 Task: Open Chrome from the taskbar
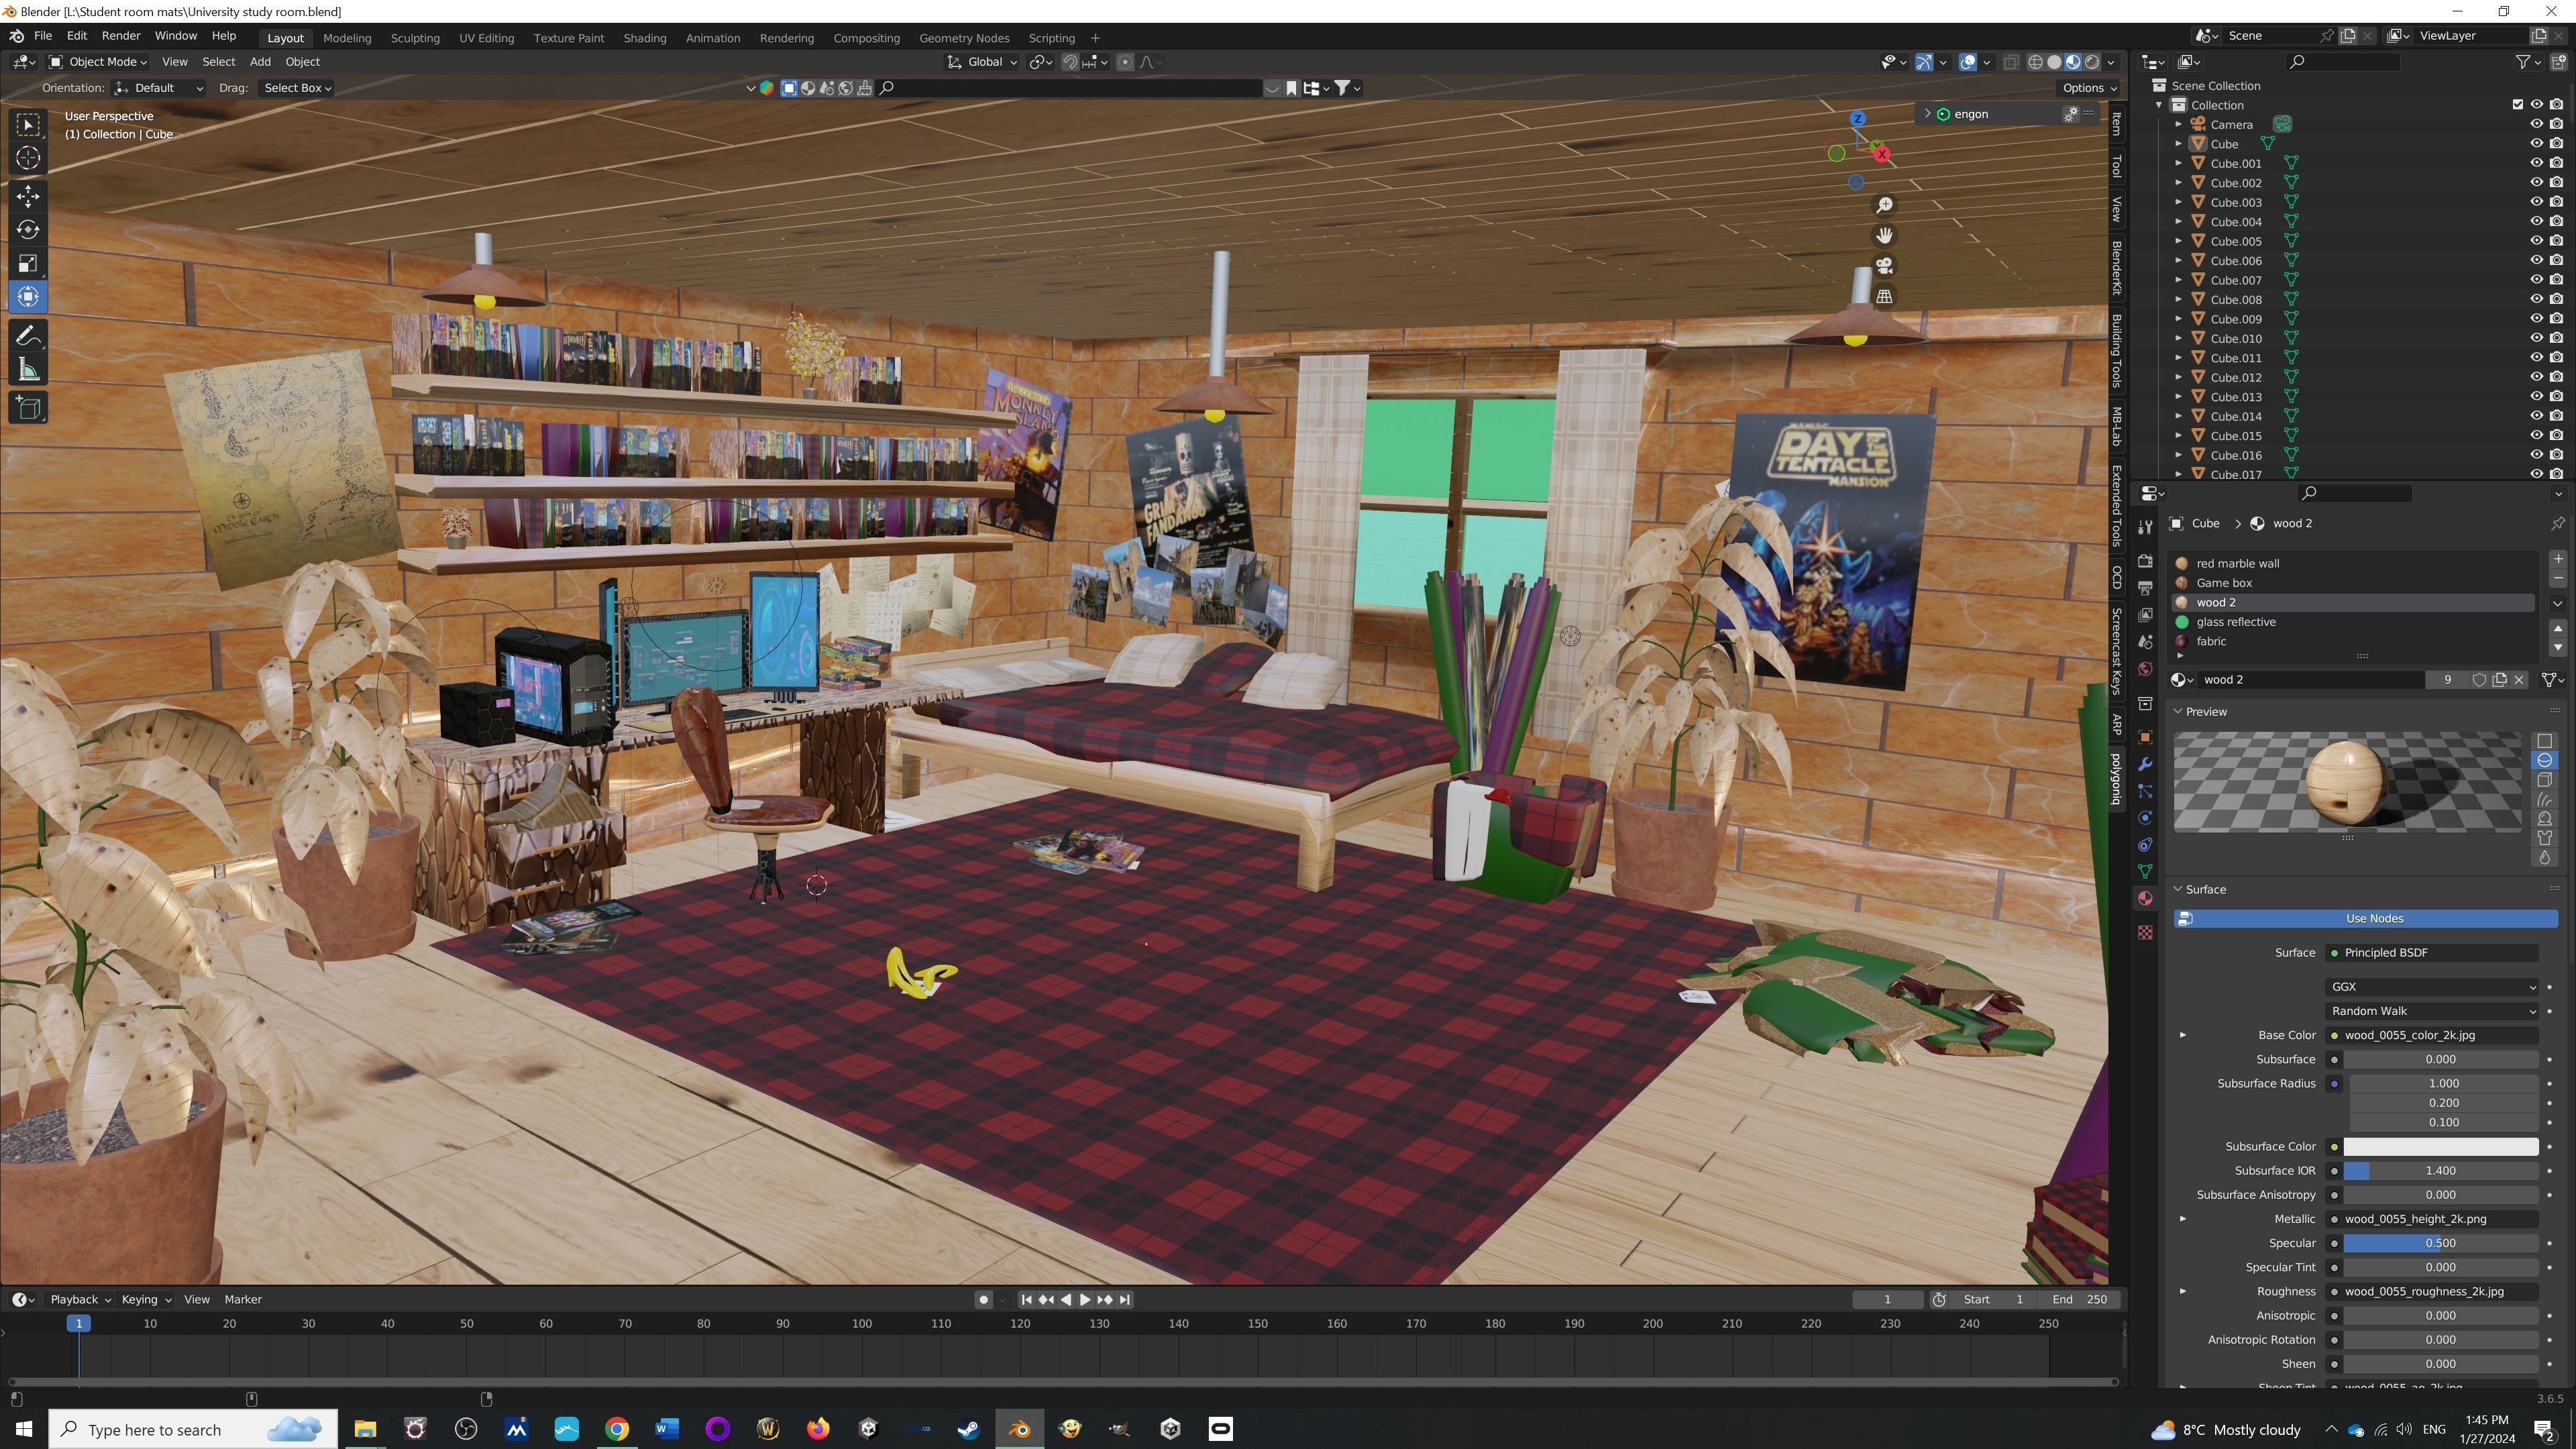pyautogui.click(x=617, y=1429)
